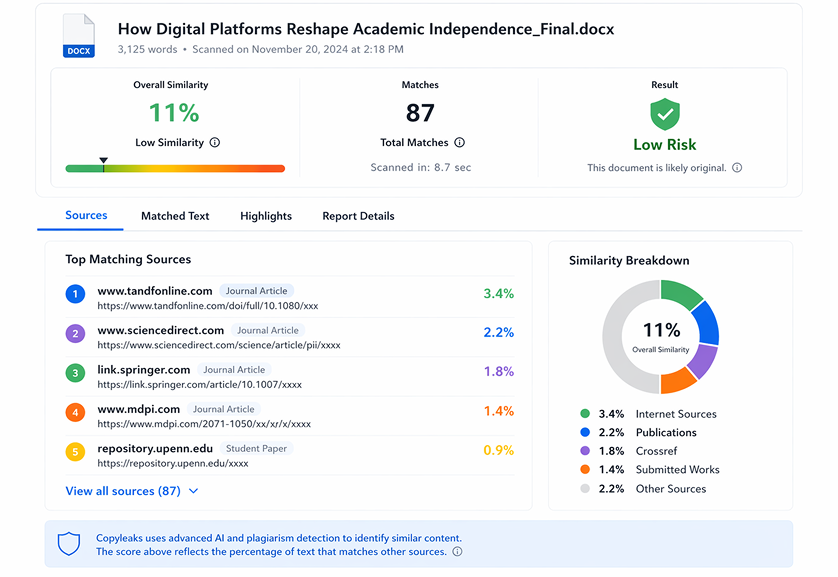The width and height of the screenshot is (838, 577).
Task: Click the blue shield icon in Copyleaks banner
Action: (69, 544)
